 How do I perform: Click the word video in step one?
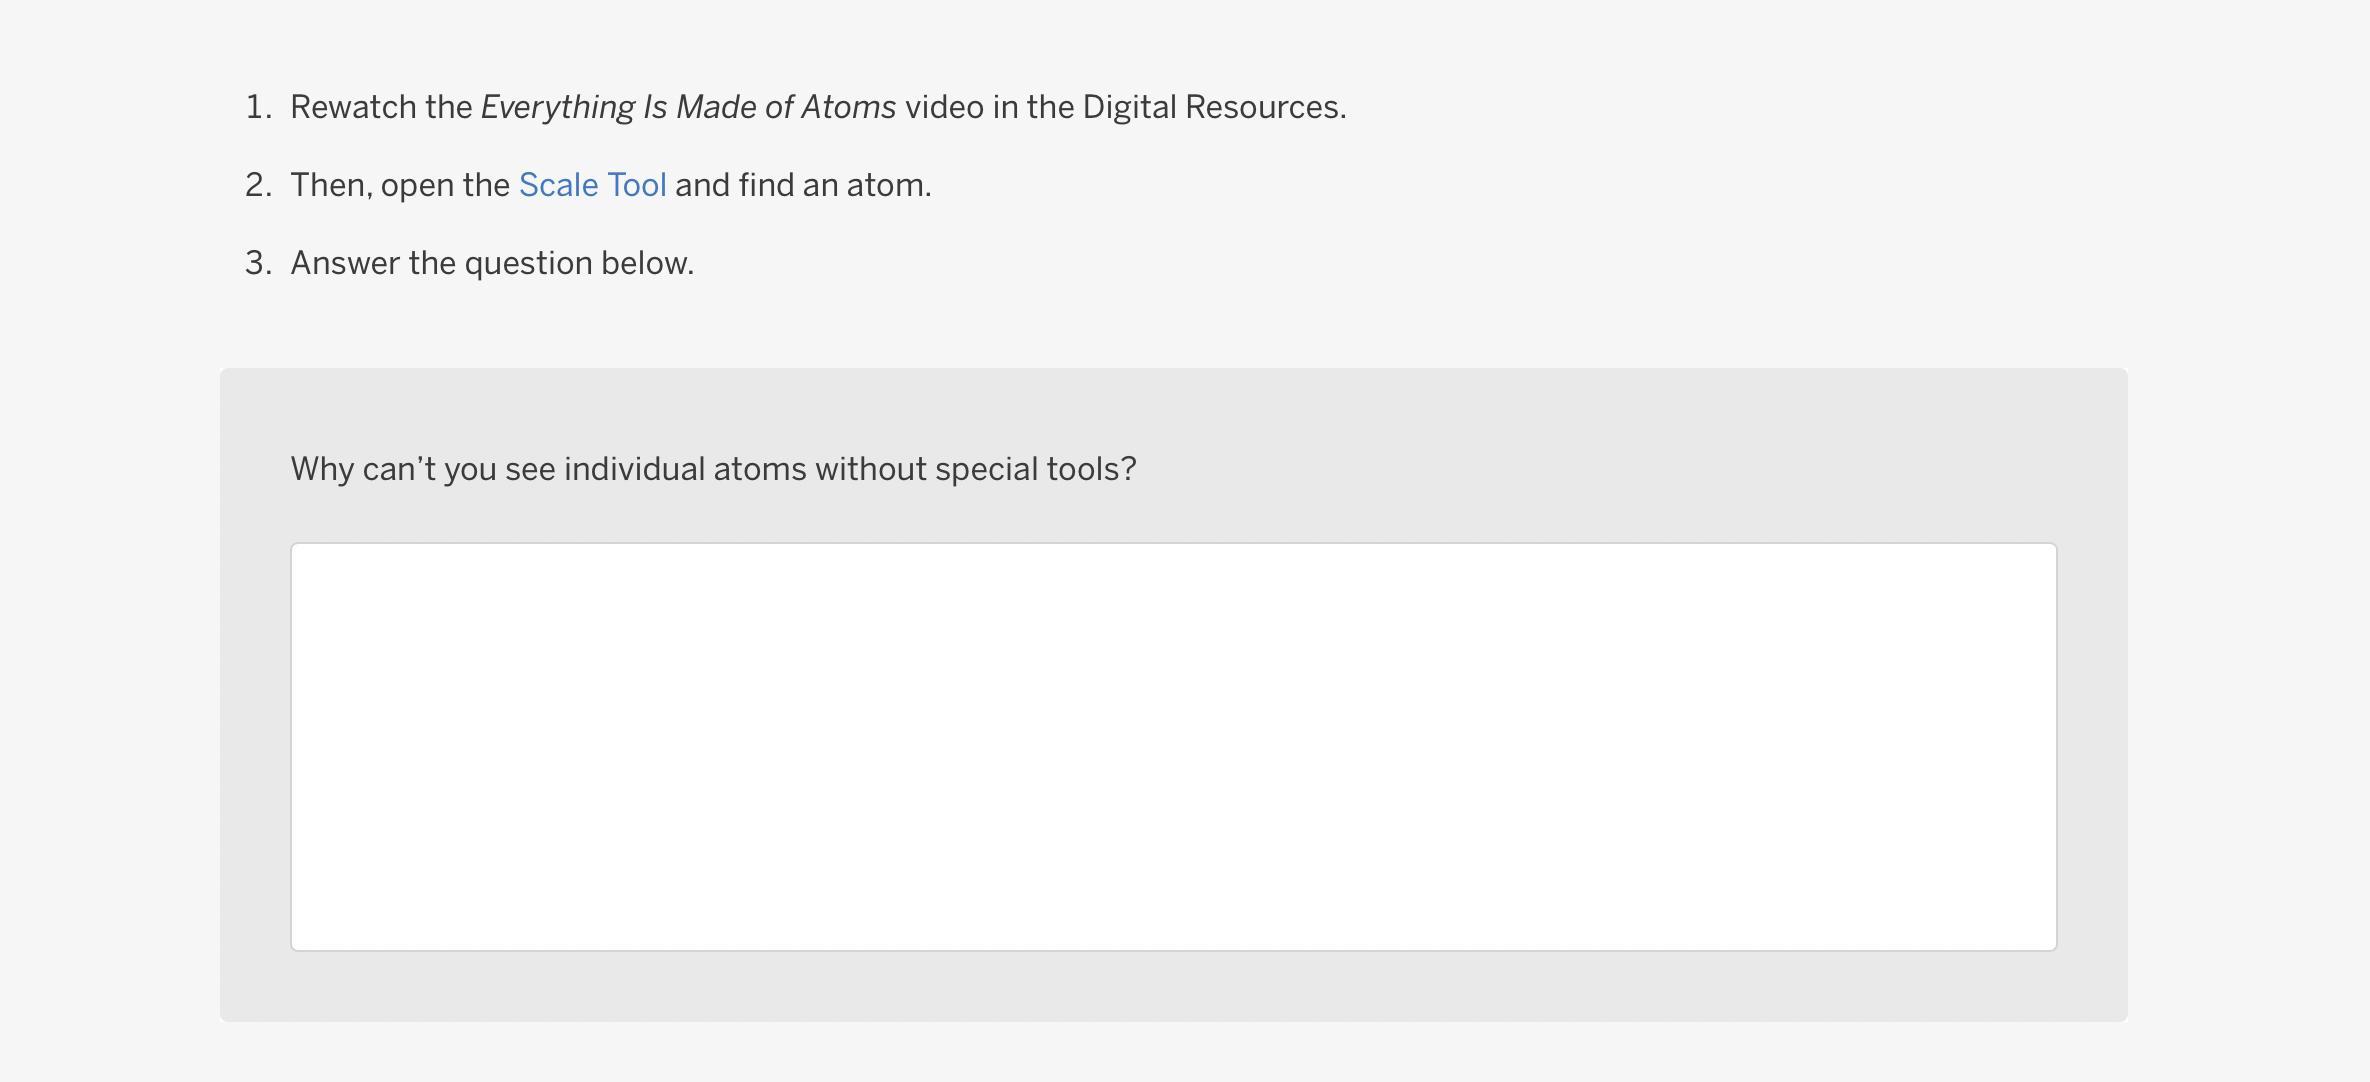click(944, 107)
